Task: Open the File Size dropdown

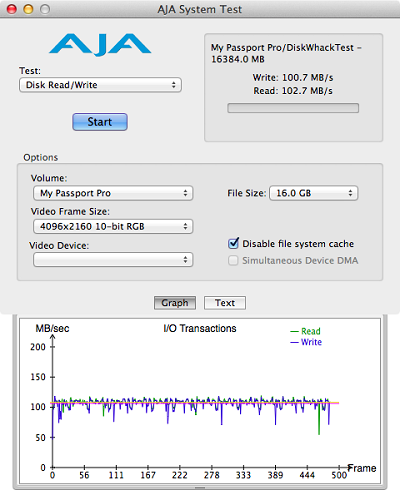Action: coord(314,193)
